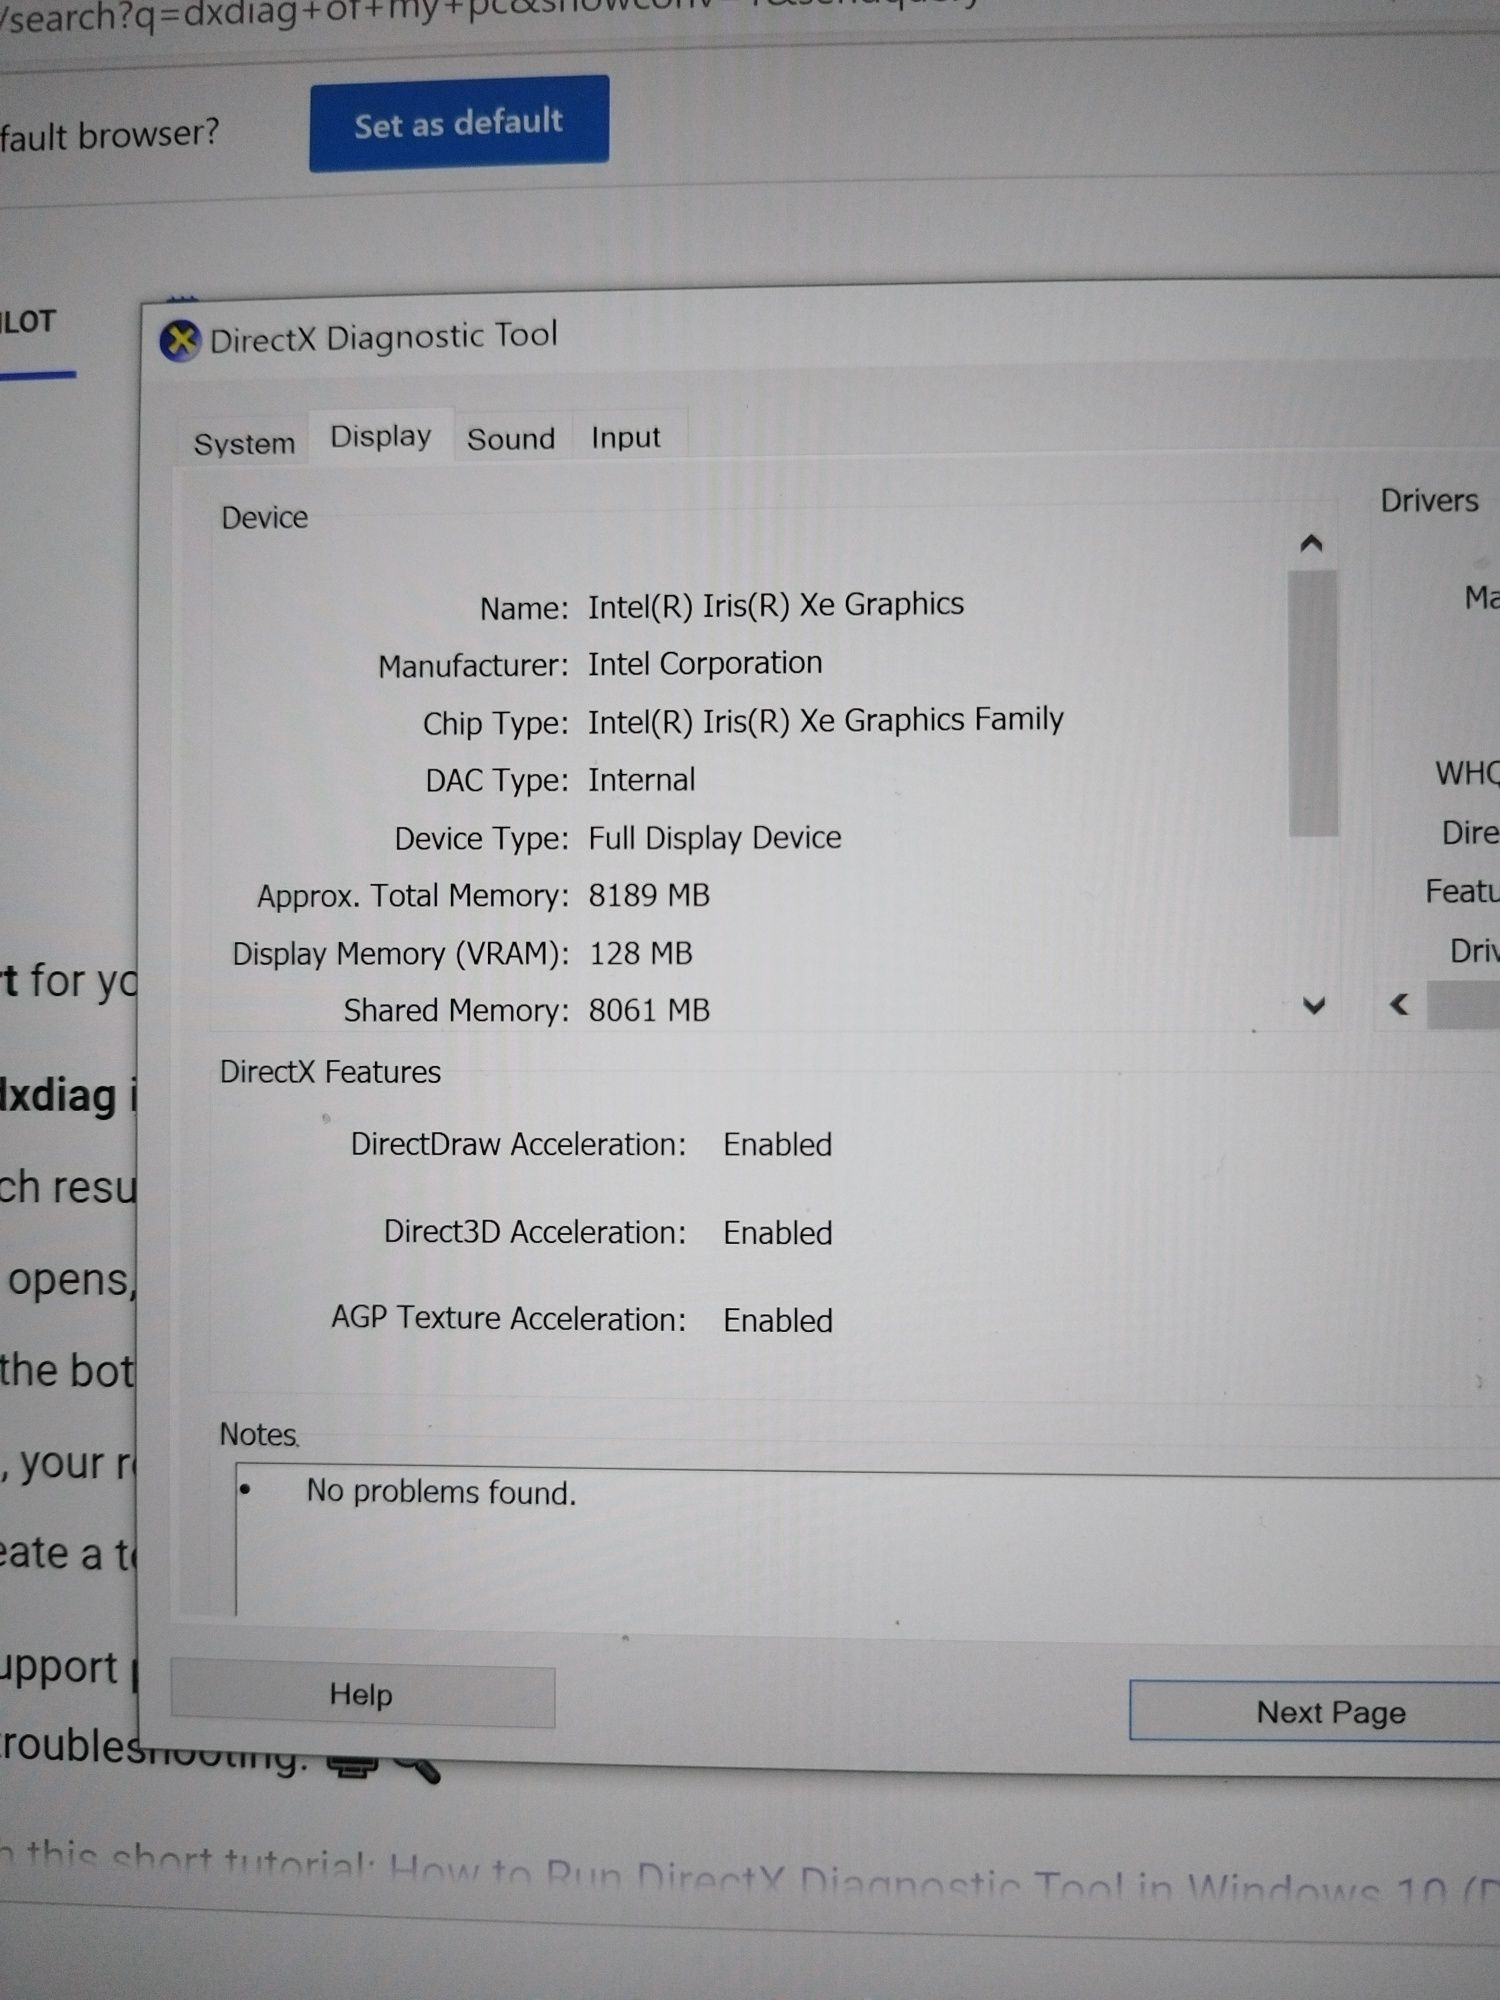The width and height of the screenshot is (1500, 2000).
Task: Click the browser address bar URL
Action: click(490, 14)
